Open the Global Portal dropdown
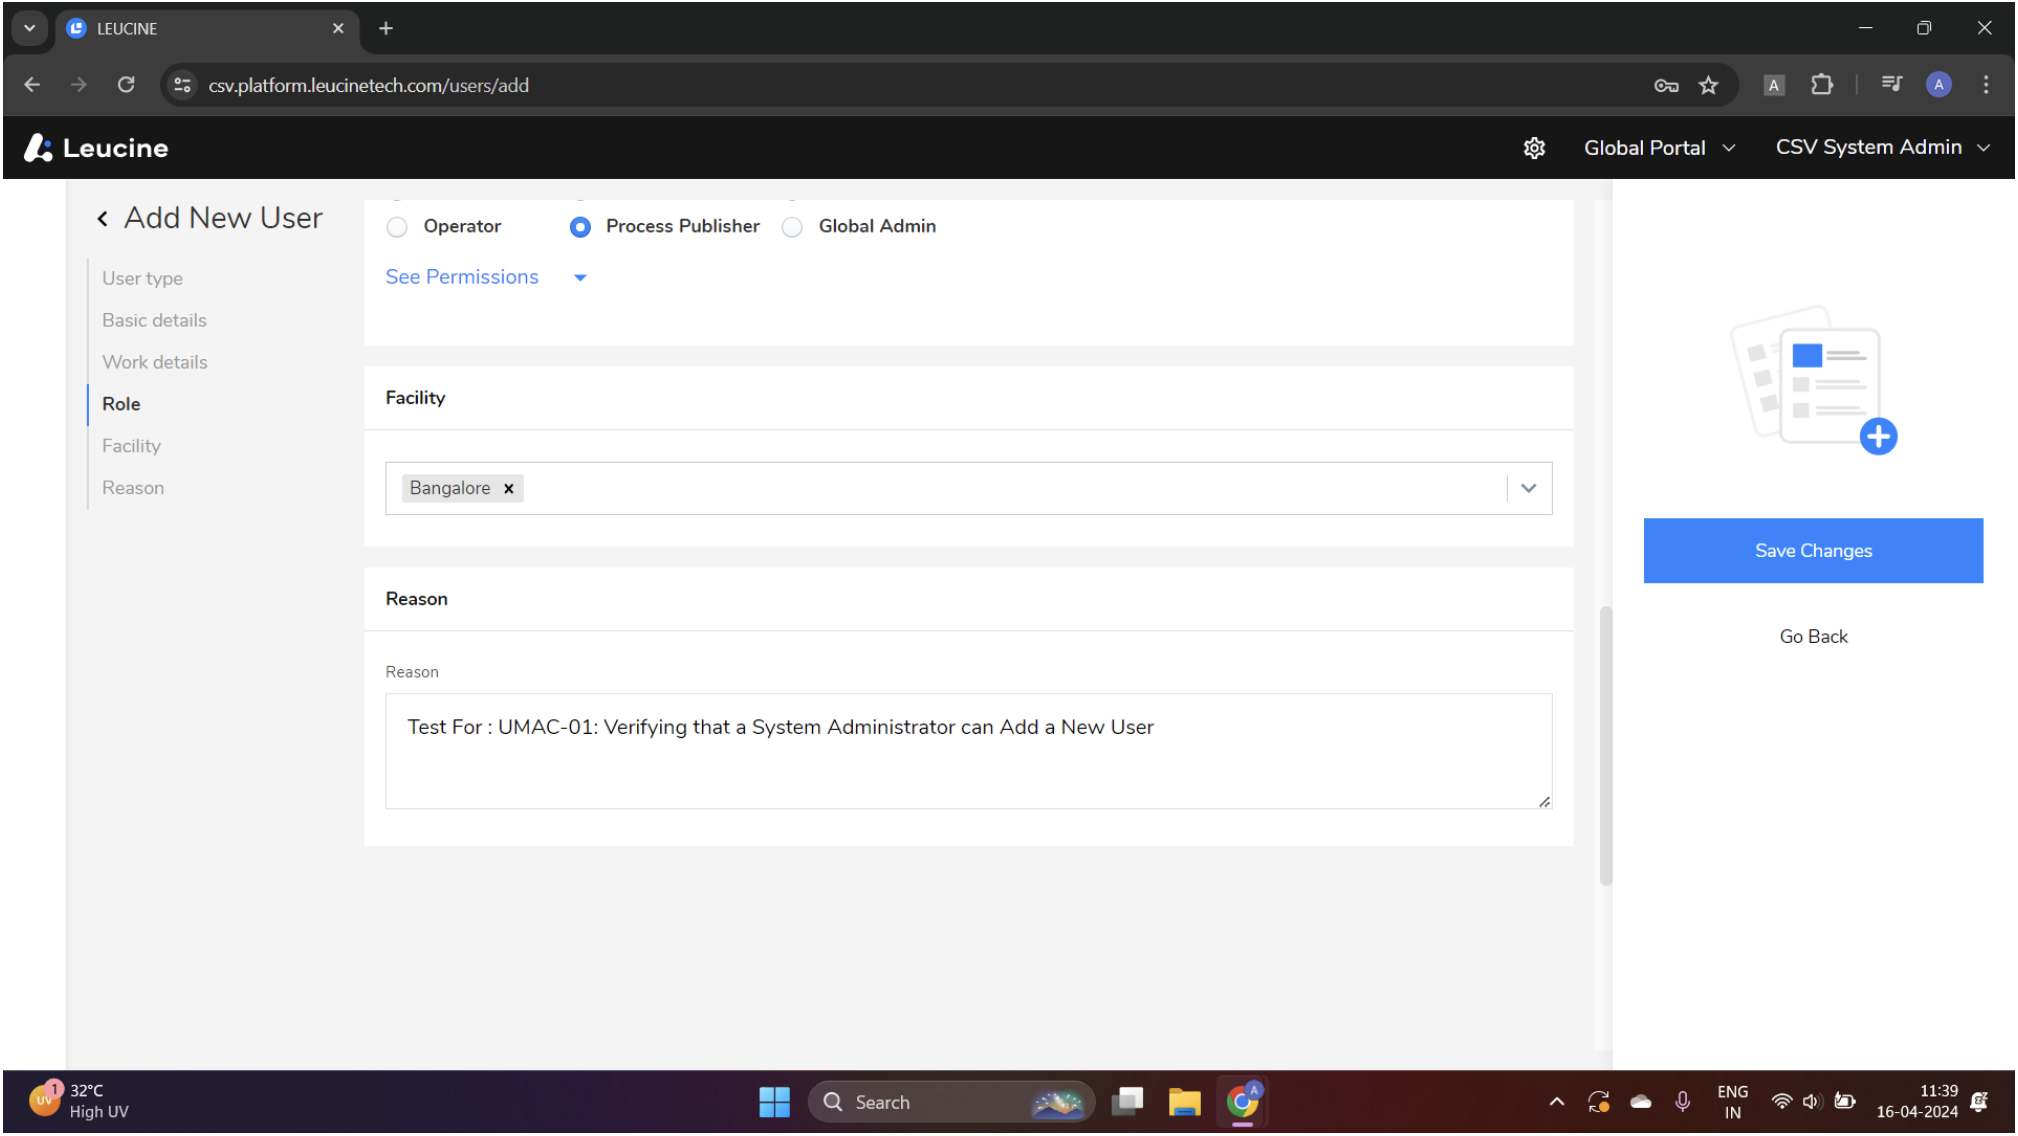 [1659, 148]
